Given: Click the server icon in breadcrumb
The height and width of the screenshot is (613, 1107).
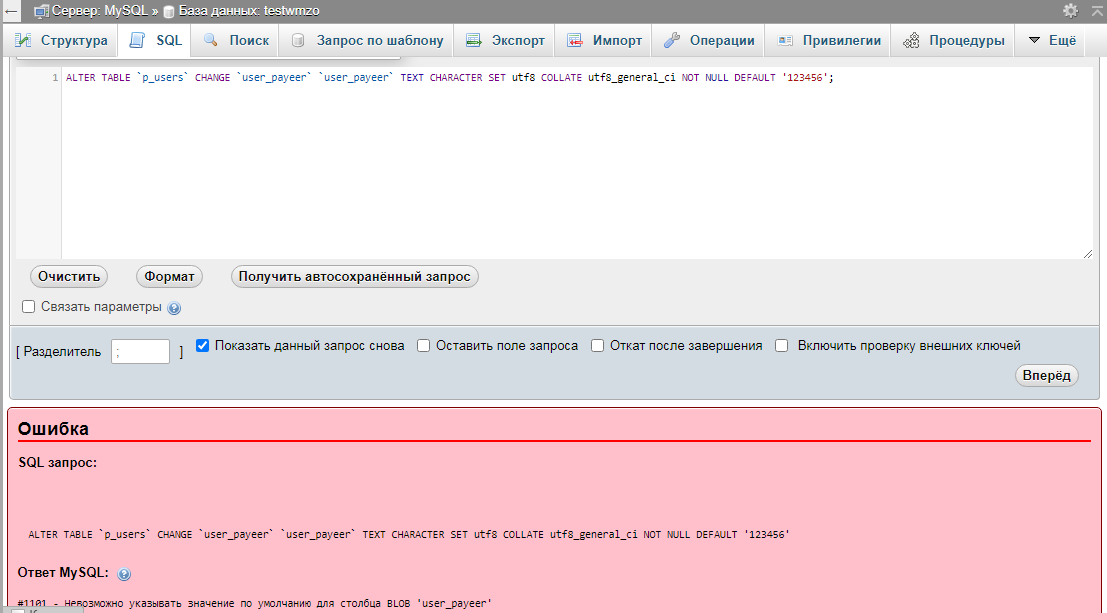Looking at the screenshot, I should point(42,11).
